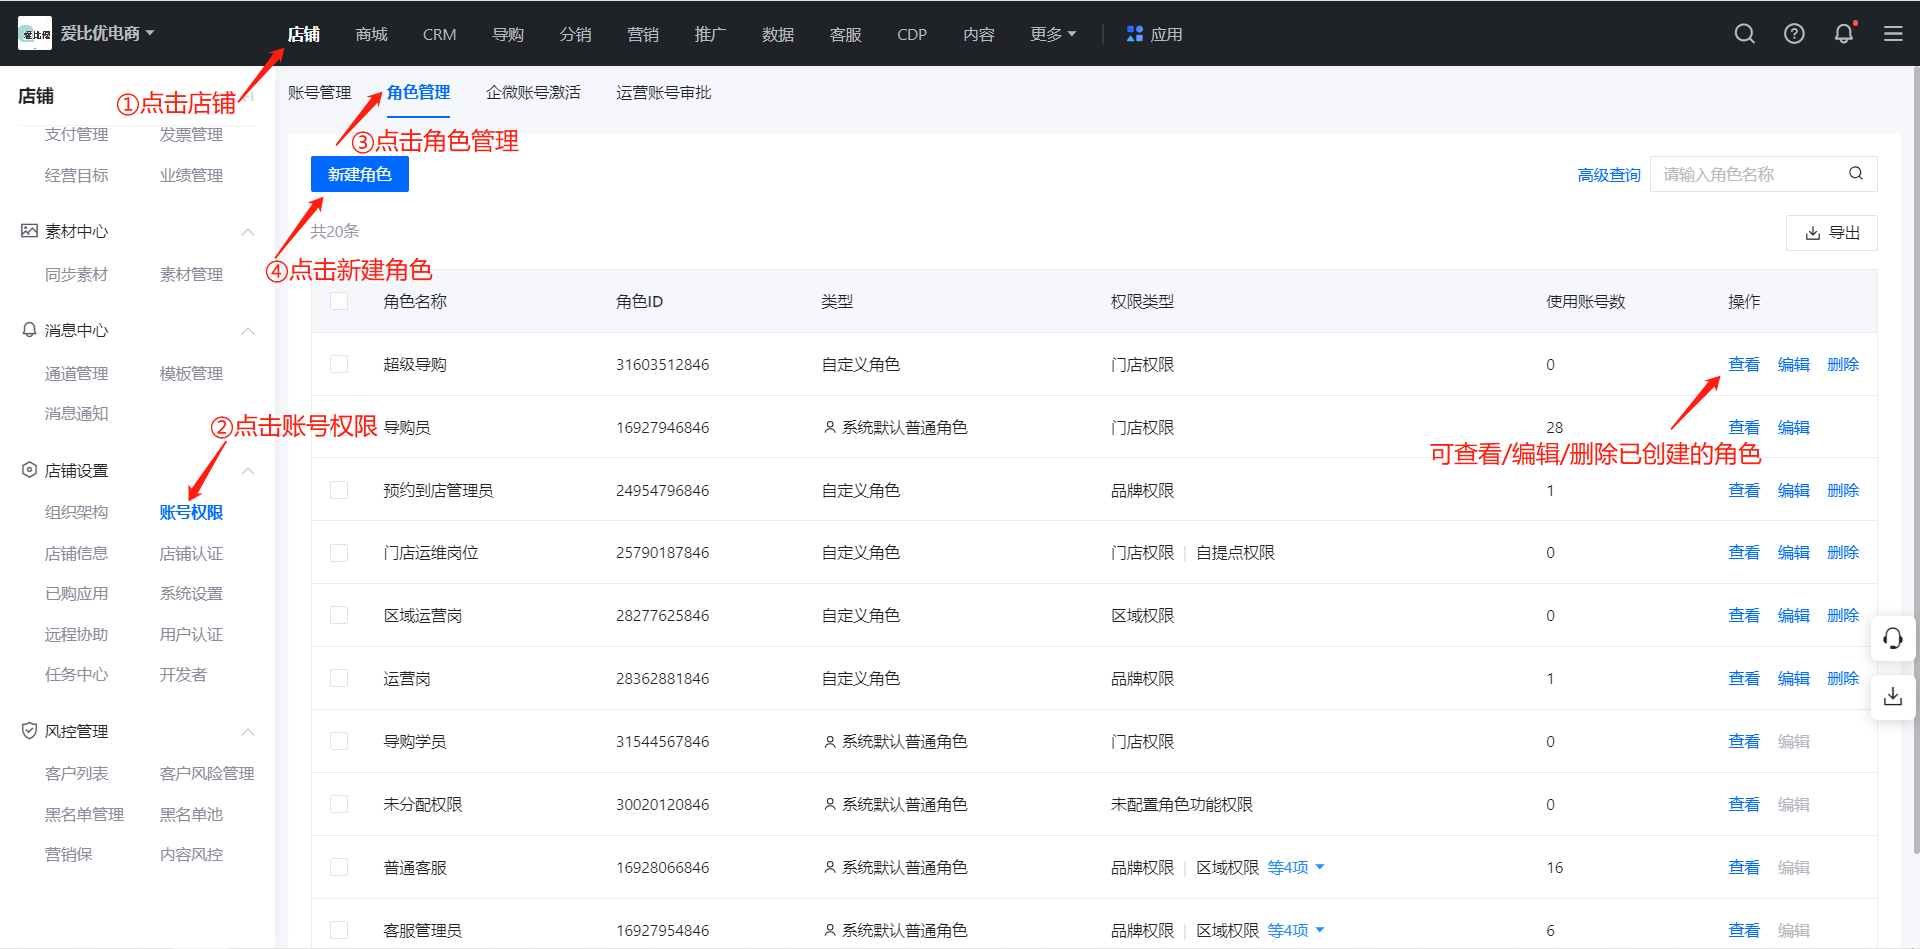Open the notification bell icon
This screenshot has width=1920, height=949.
tap(1844, 34)
